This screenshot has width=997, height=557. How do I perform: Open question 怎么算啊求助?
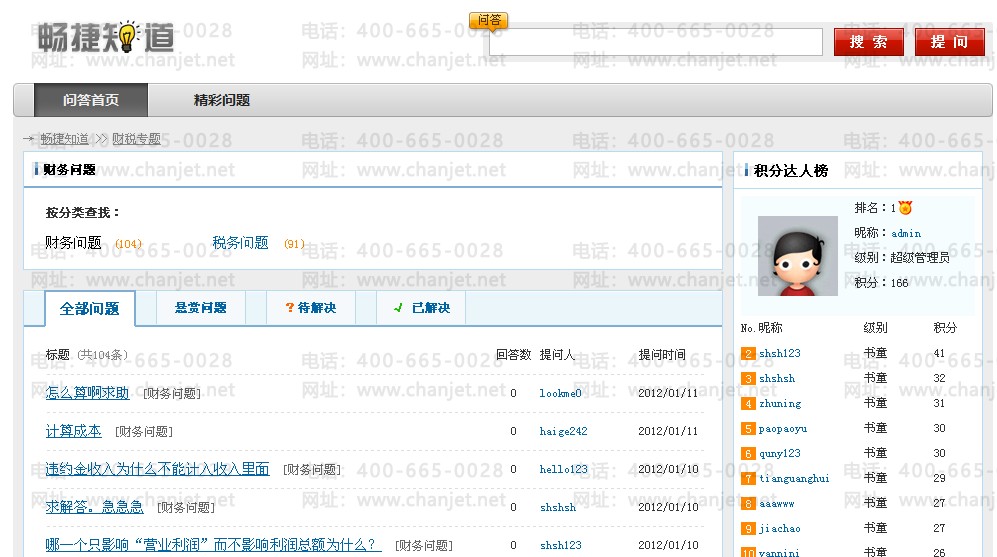(87, 393)
